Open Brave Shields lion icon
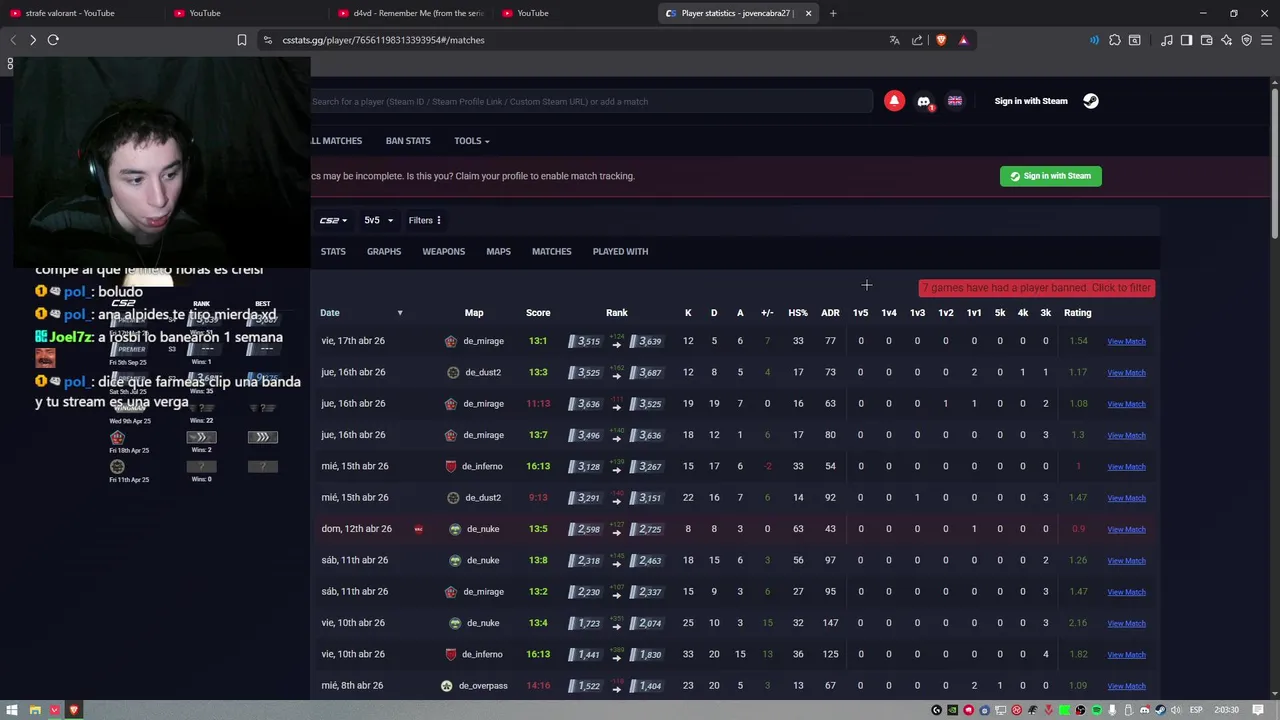 (941, 40)
